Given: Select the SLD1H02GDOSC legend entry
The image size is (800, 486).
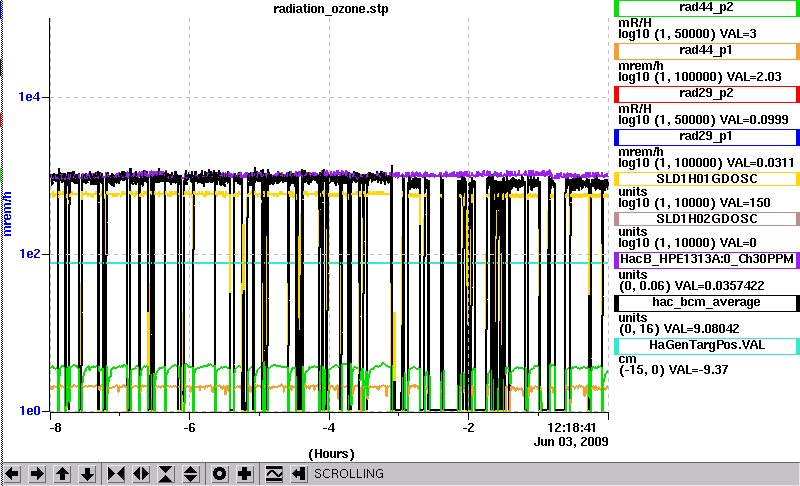Looking at the screenshot, I should coord(707,219).
